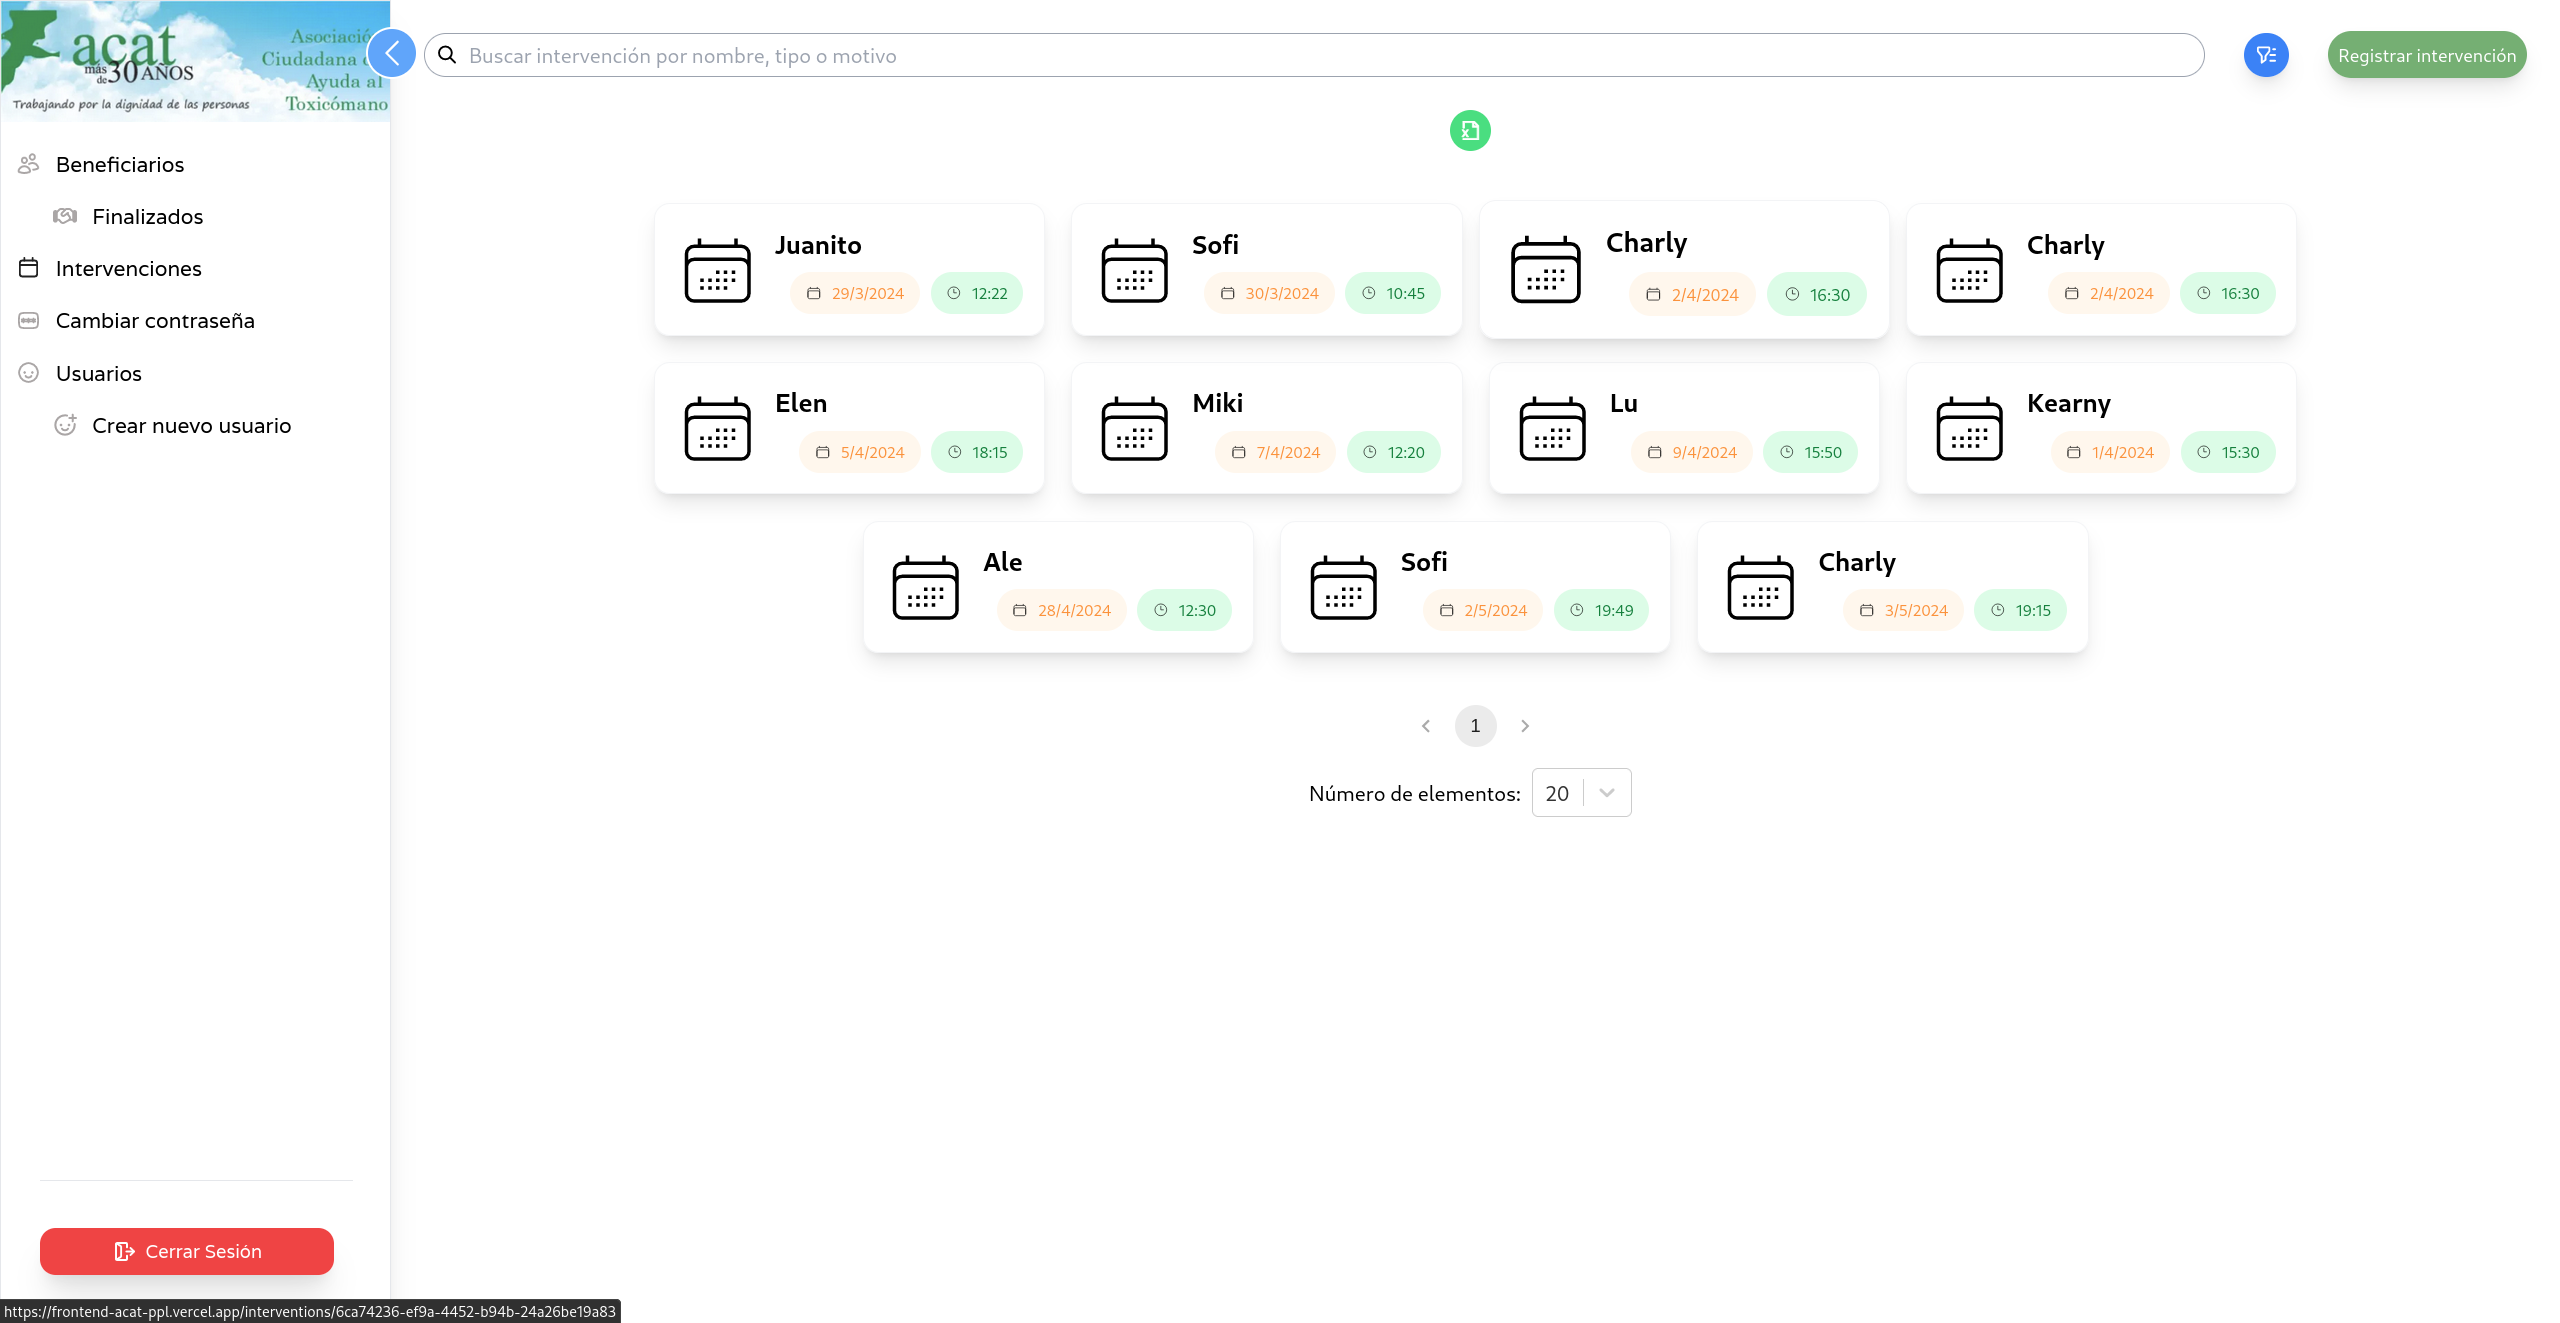
Task: Click the calendar icon on Juanito card
Action: click(717, 270)
